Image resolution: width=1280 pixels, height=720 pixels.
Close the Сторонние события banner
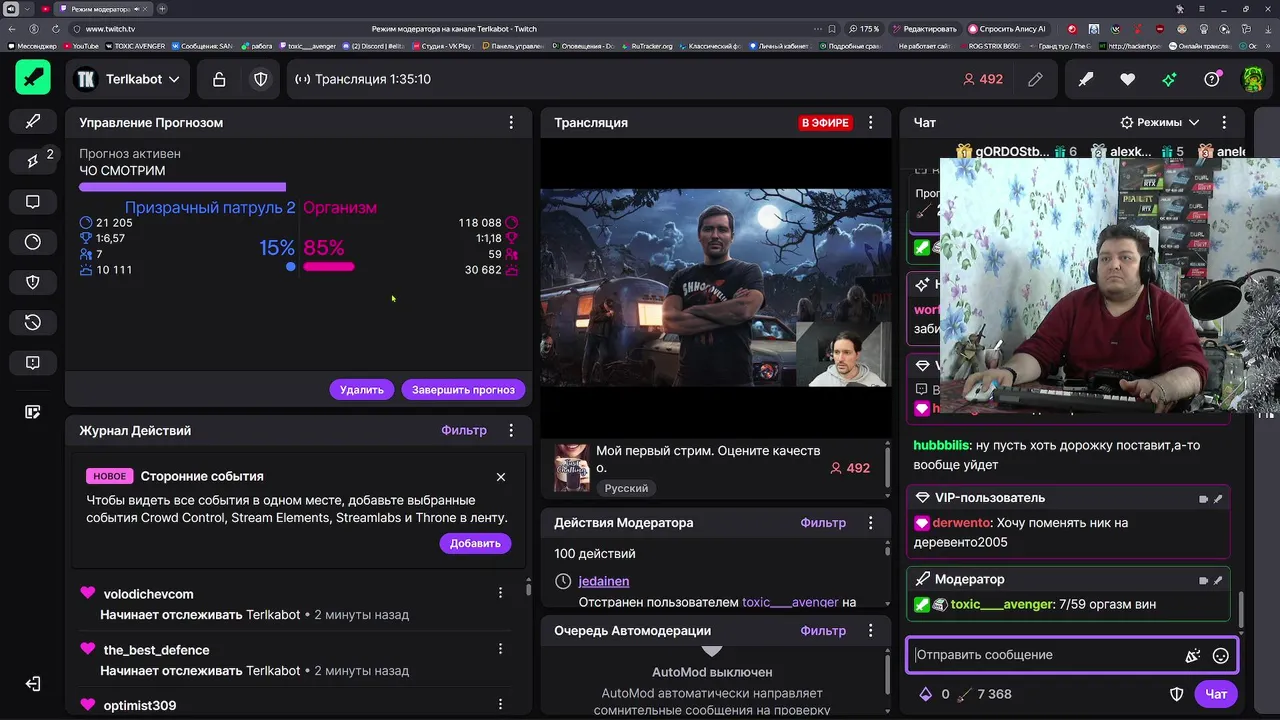pos(501,477)
